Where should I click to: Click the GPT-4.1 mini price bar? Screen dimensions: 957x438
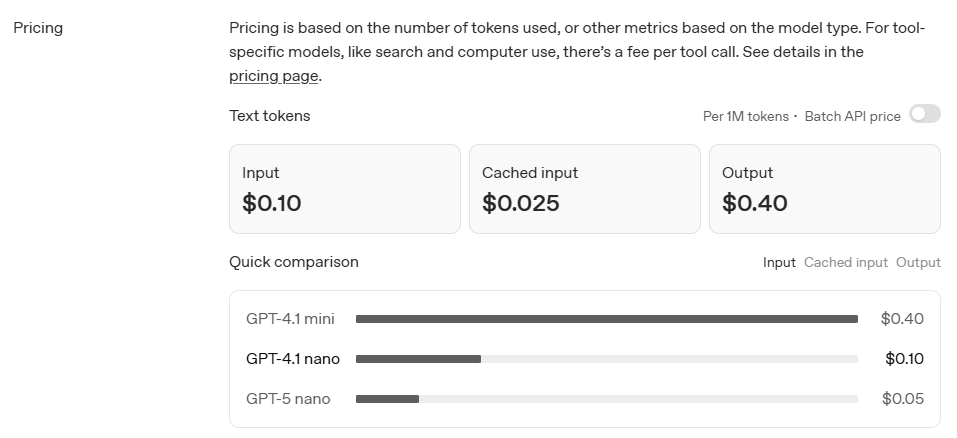click(x=606, y=319)
